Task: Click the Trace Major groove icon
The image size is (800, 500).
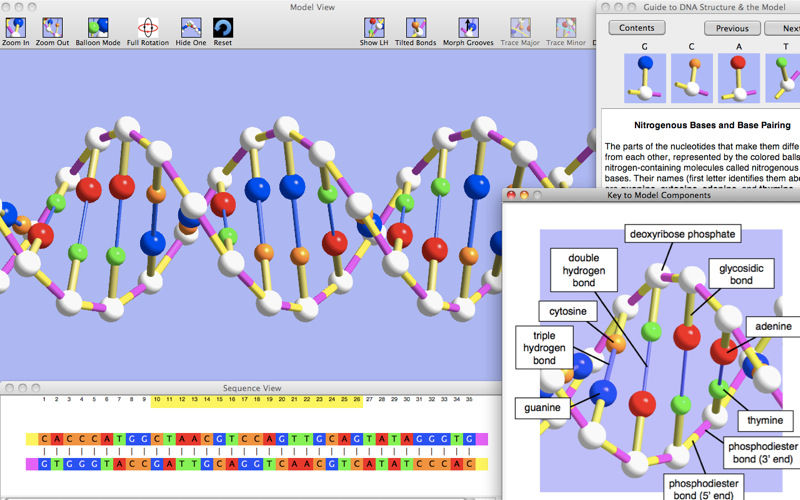Action: click(x=520, y=28)
